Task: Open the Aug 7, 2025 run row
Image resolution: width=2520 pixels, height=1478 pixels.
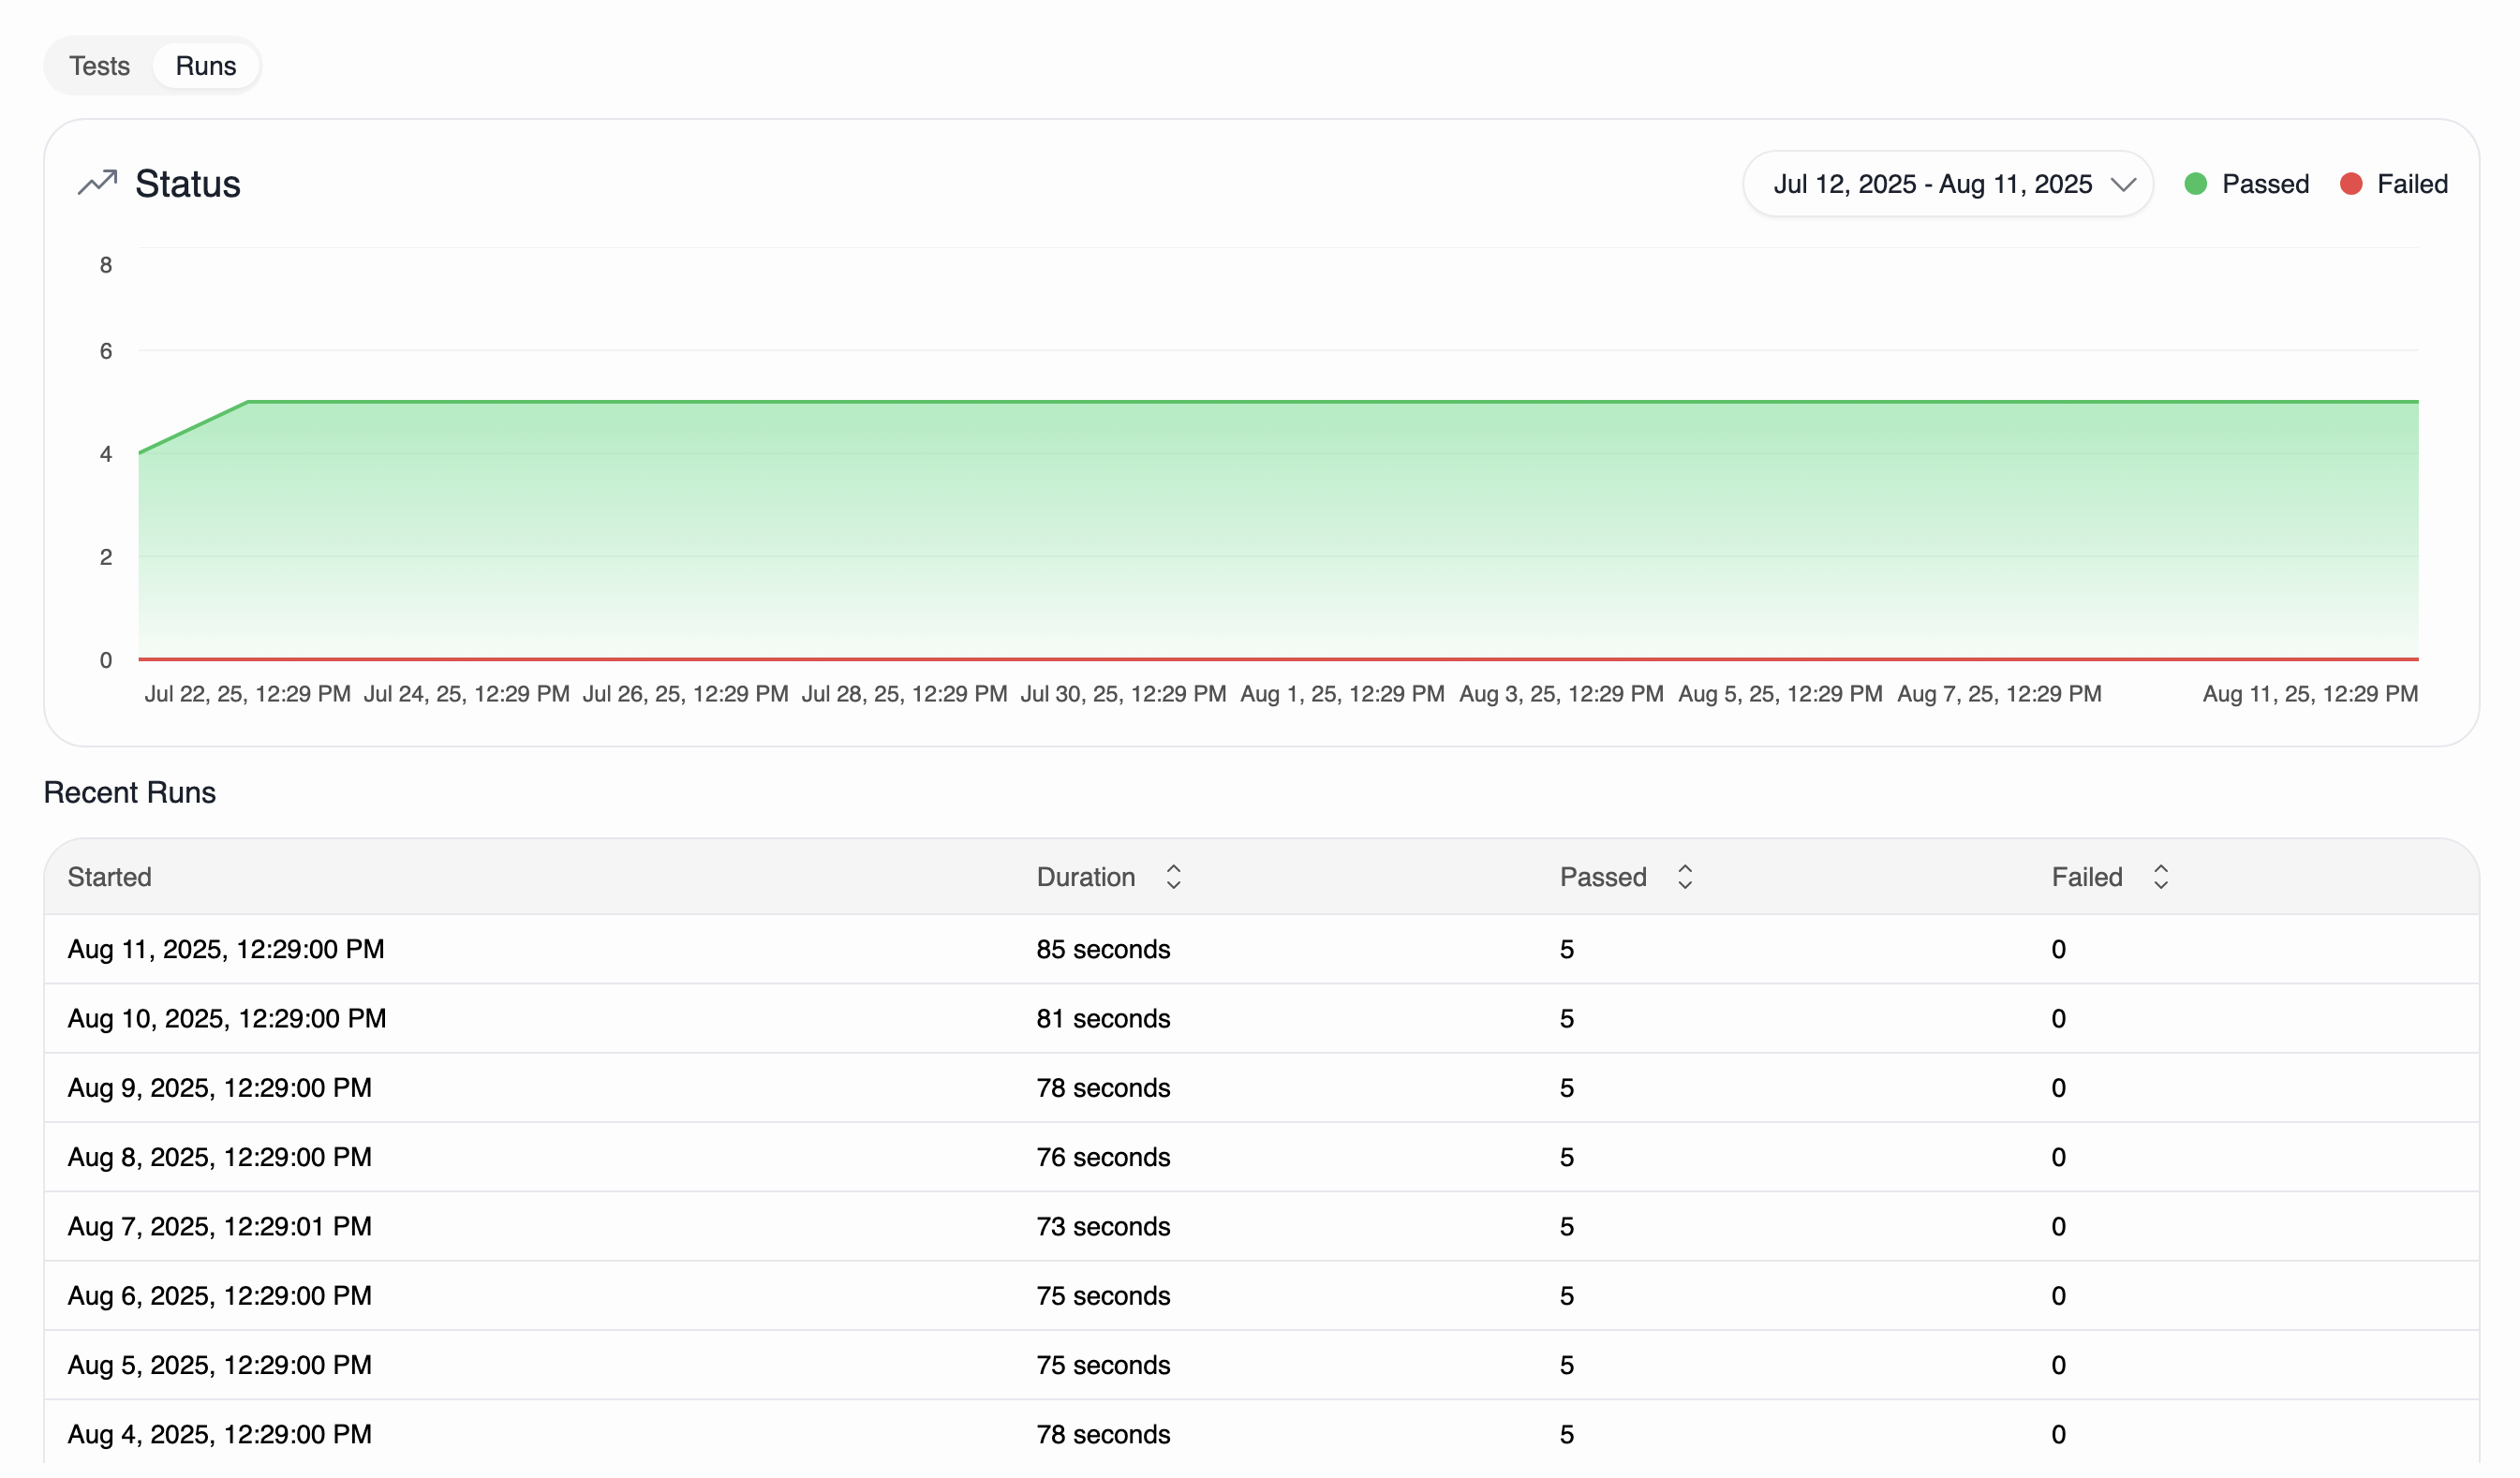Action: (x=220, y=1226)
